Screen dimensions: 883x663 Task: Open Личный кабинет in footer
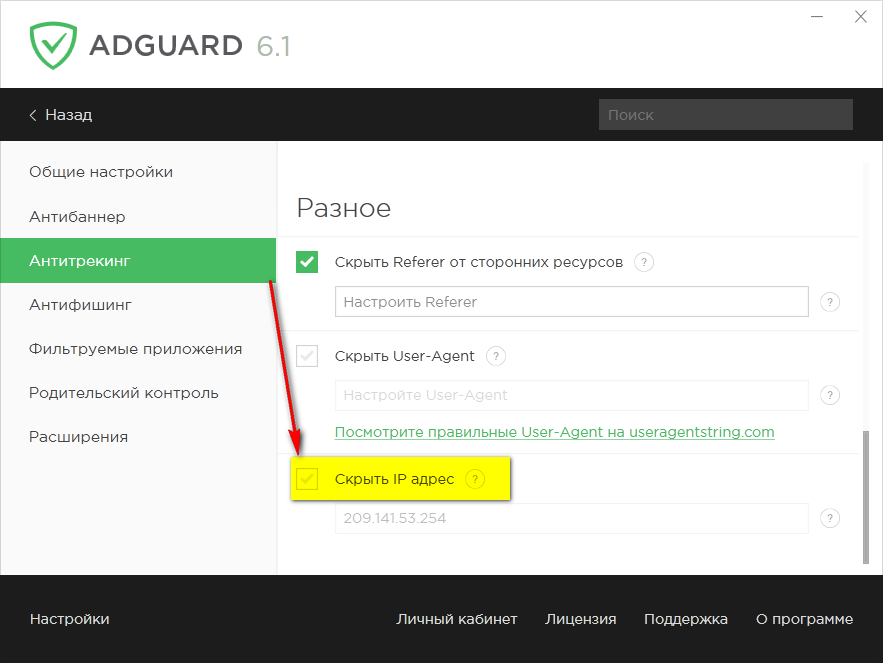tap(456, 619)
